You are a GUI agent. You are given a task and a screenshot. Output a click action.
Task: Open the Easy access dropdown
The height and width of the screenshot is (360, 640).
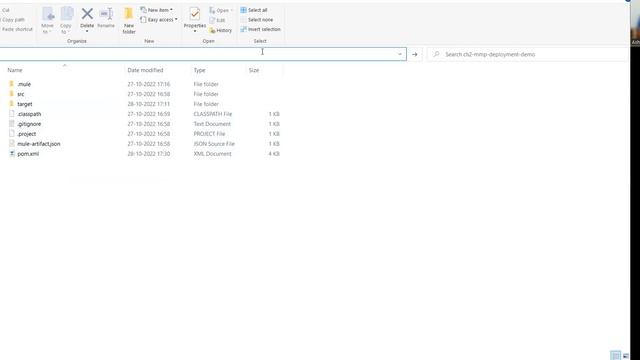click(159, 20)
